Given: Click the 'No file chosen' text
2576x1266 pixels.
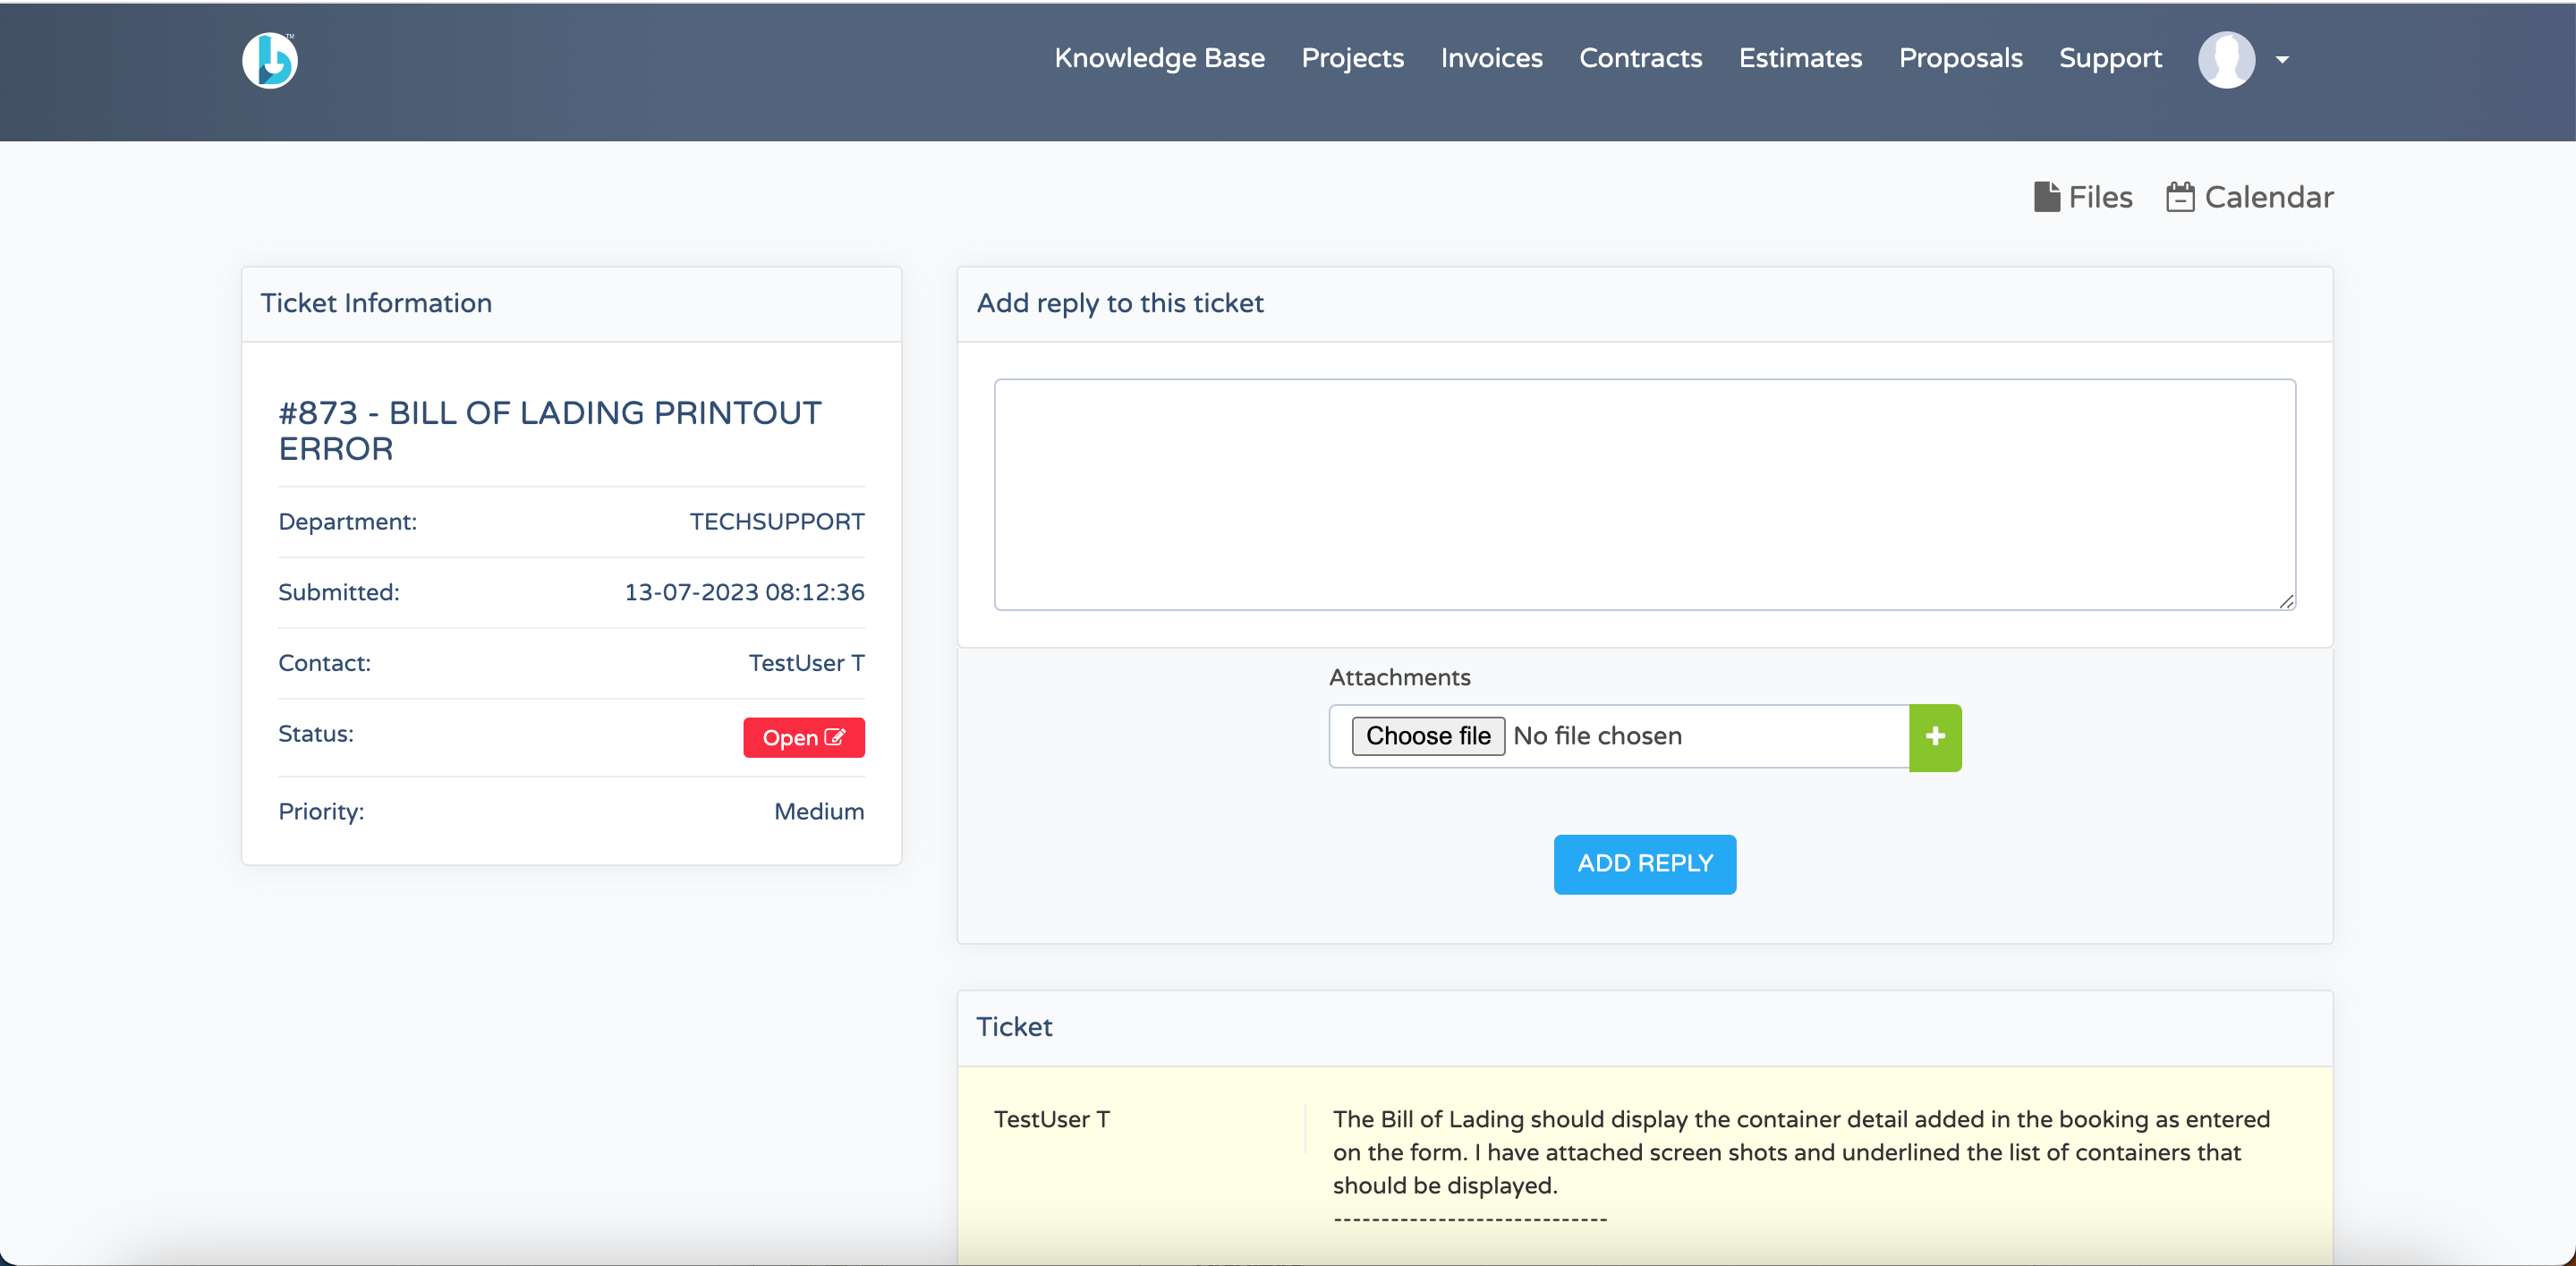Looking at the screenshot, I should [1597, 736].
